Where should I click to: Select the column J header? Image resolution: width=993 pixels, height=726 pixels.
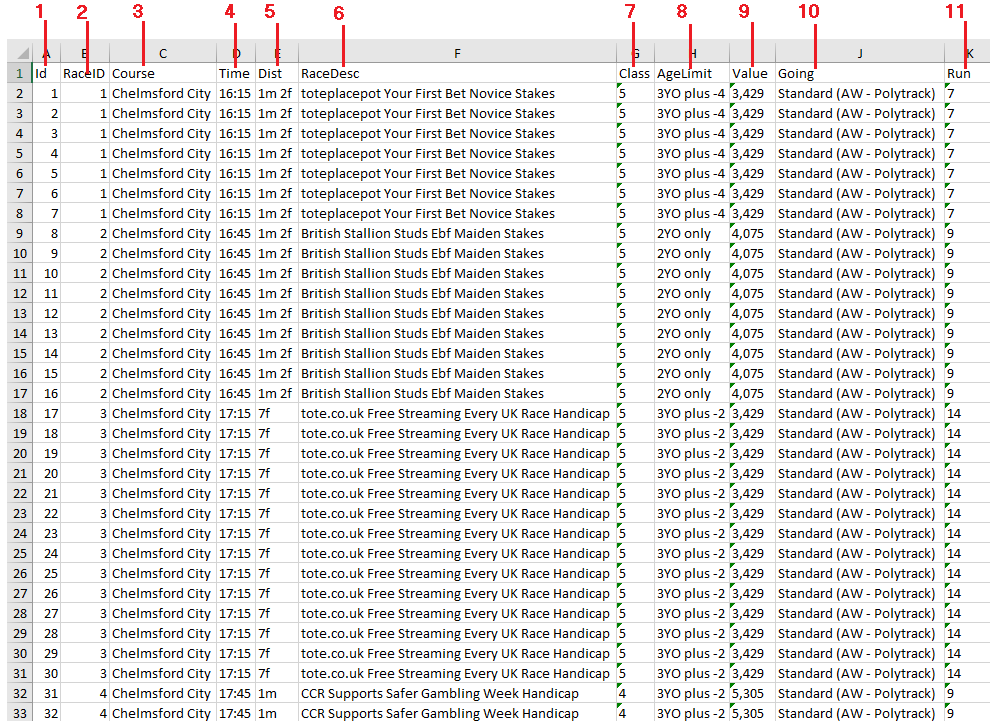(x=859, y=53)
